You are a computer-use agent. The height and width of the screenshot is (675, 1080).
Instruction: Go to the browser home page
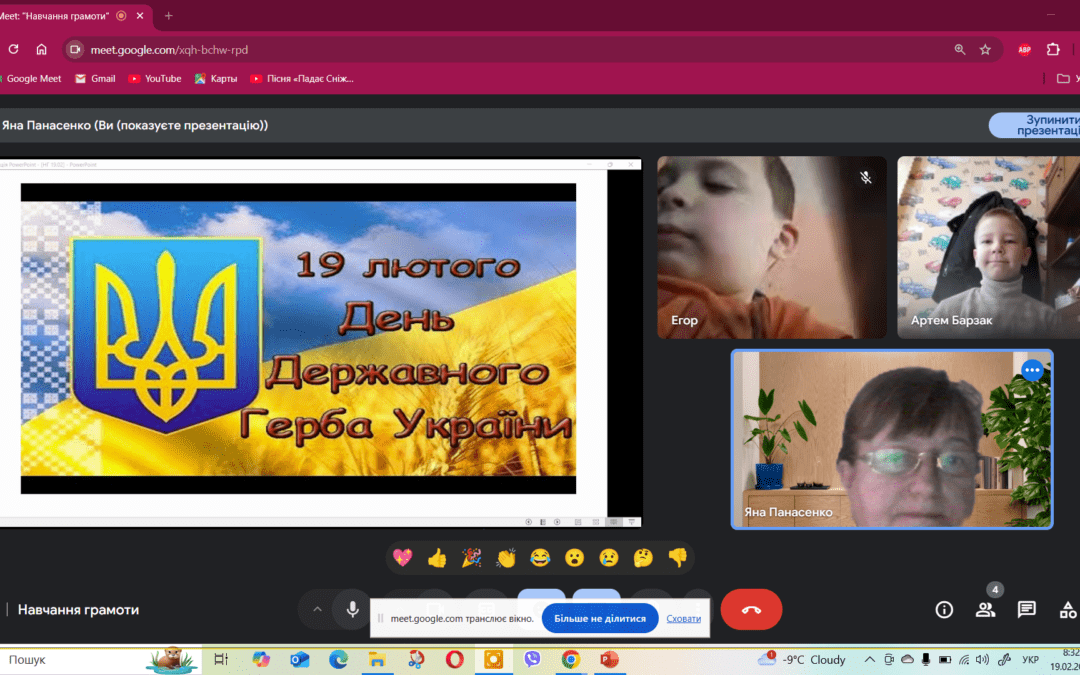(41, 50)
